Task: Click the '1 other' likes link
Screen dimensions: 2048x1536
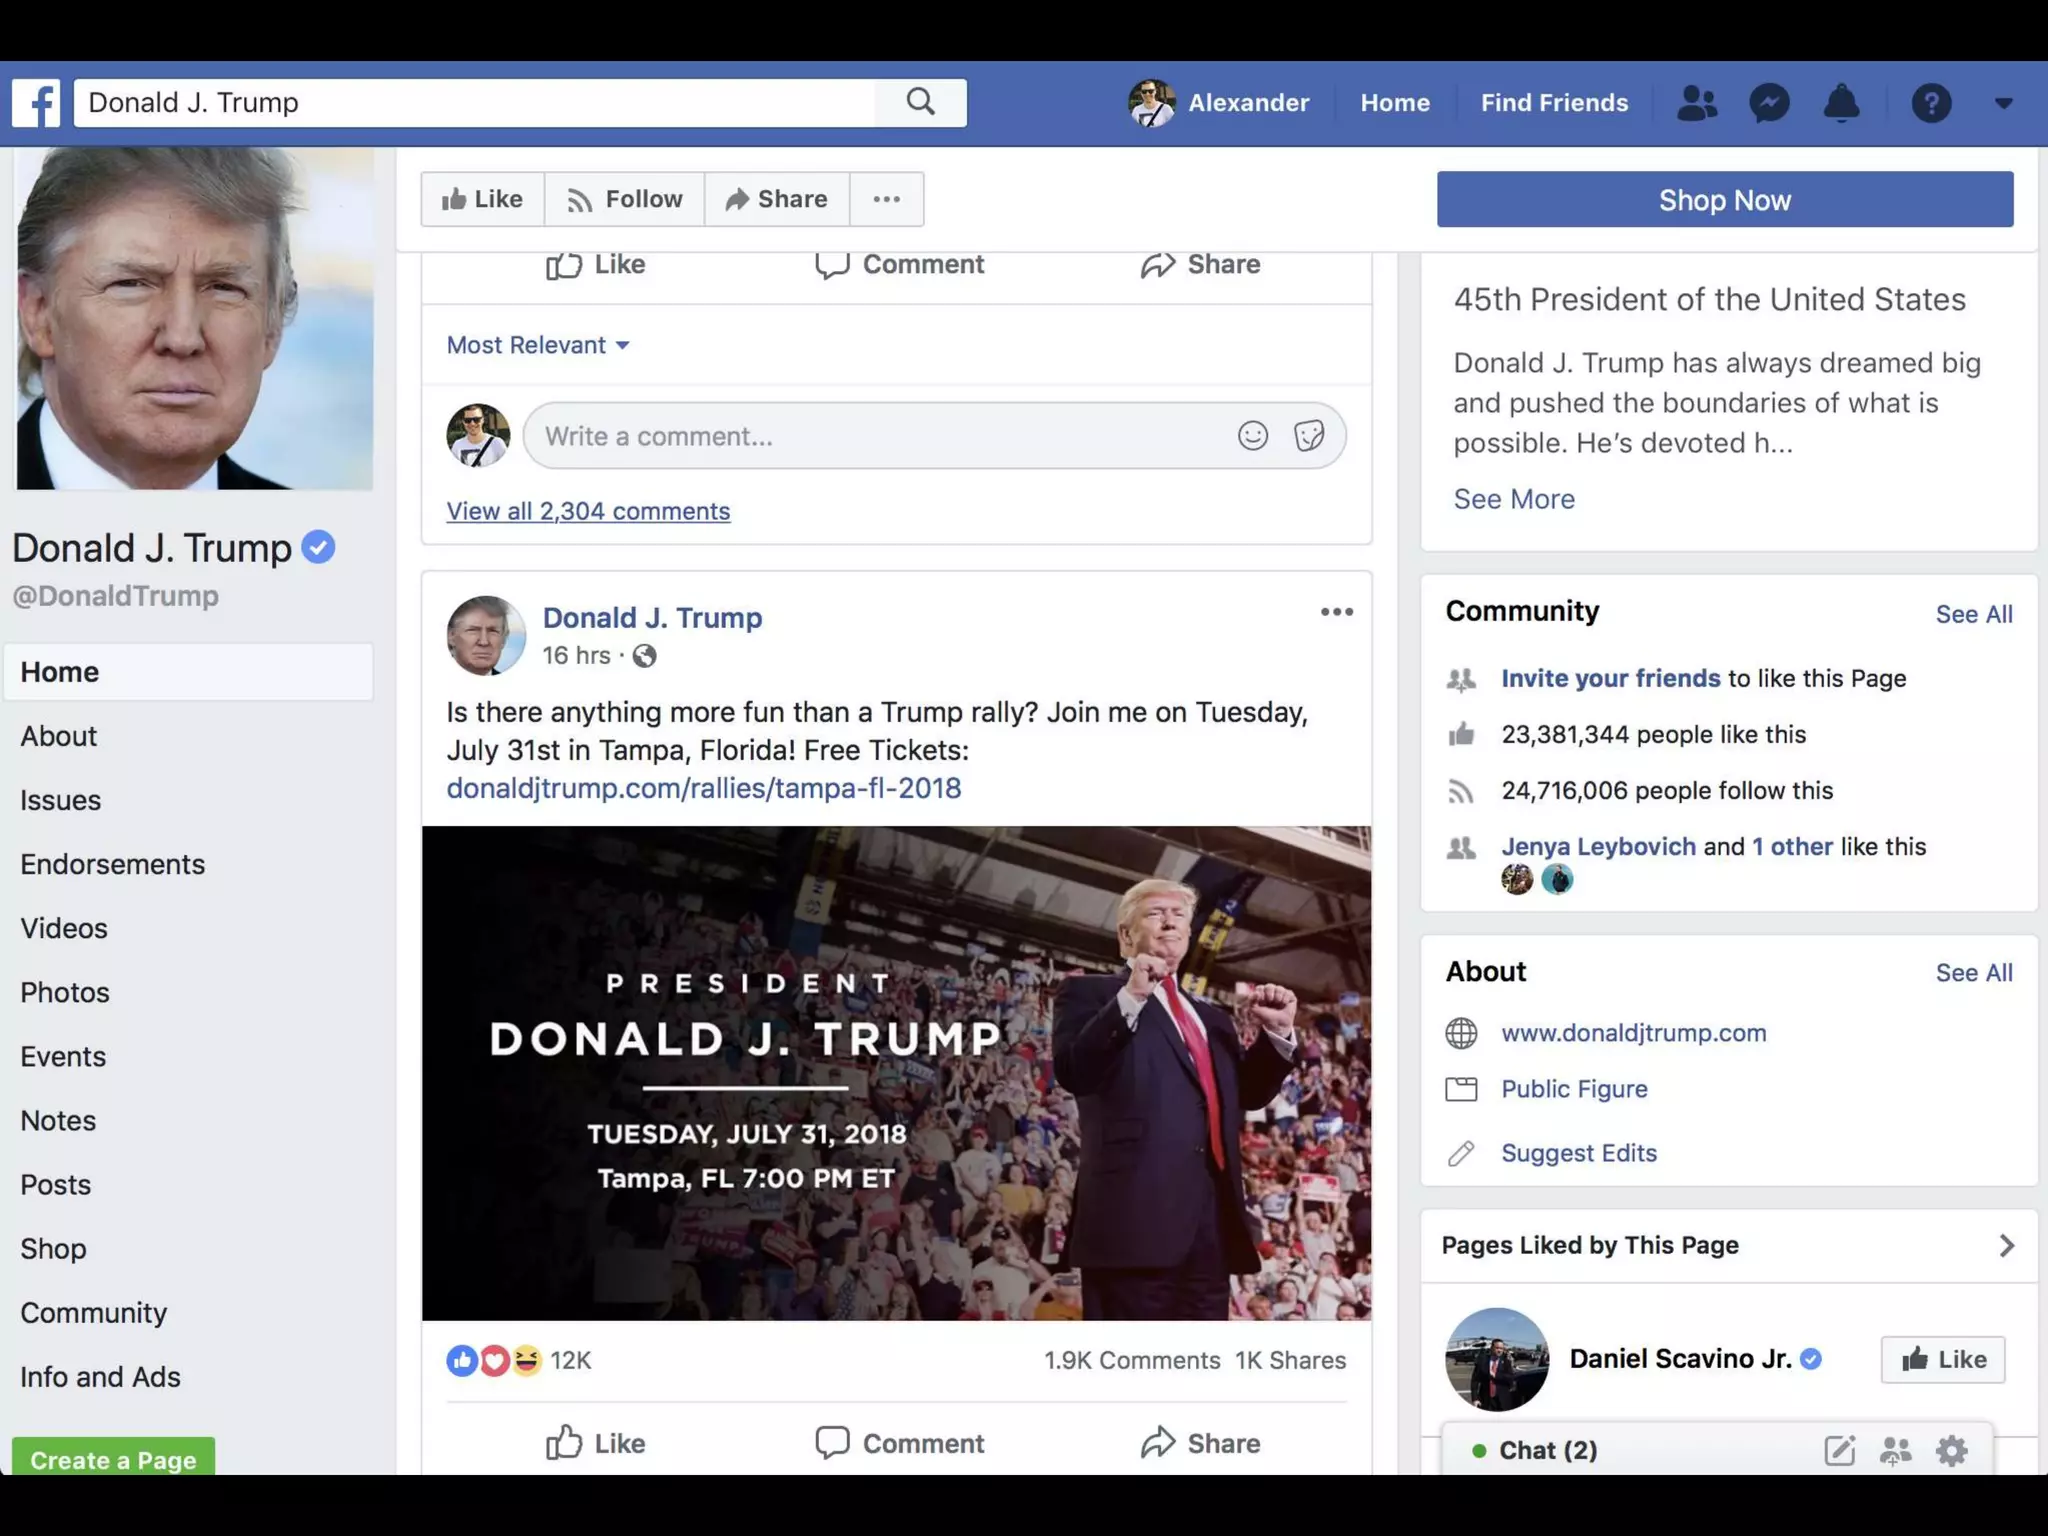Action: coord(1792,846)
